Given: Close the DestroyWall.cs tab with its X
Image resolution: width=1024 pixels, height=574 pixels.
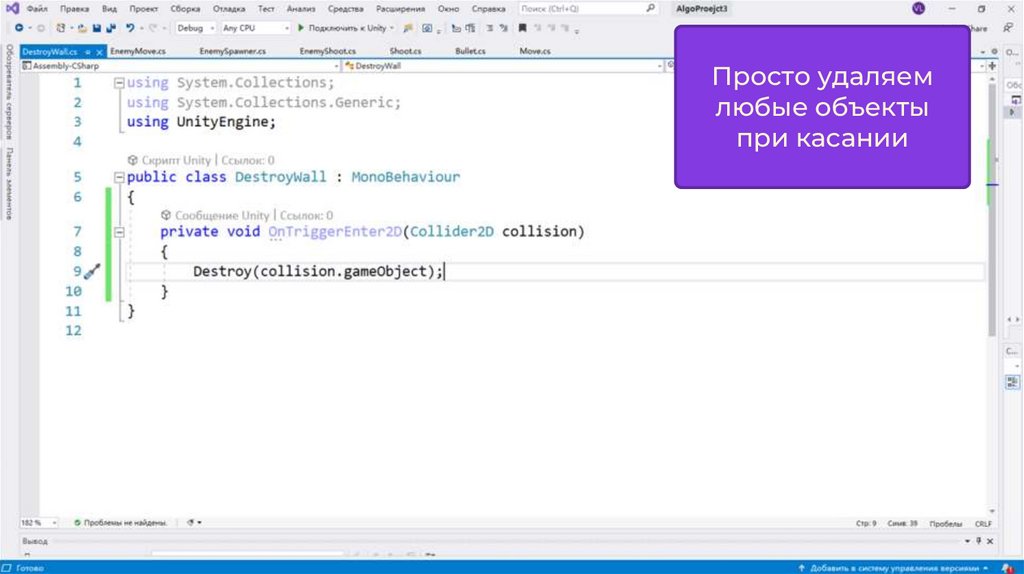Looking at the screenshot, I should click(100, 51).
